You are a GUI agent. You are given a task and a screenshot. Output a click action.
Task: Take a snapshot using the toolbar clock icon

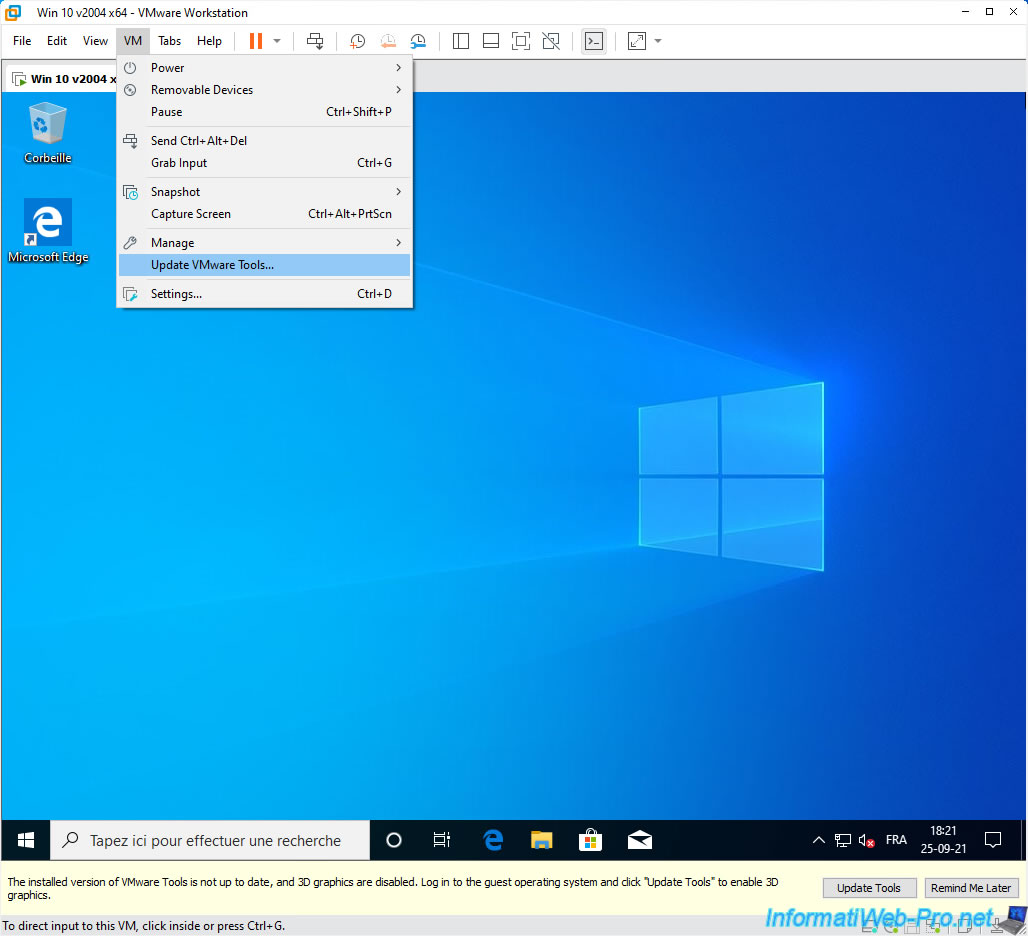point(357,41)
